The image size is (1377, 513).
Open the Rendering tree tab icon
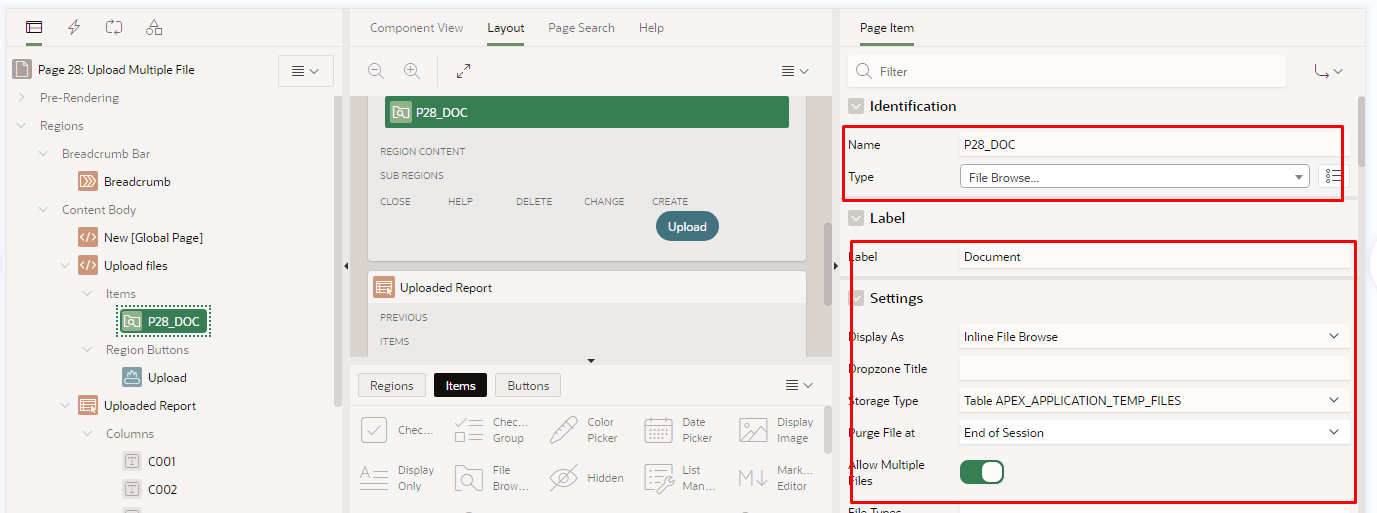(x=34, y=27)
